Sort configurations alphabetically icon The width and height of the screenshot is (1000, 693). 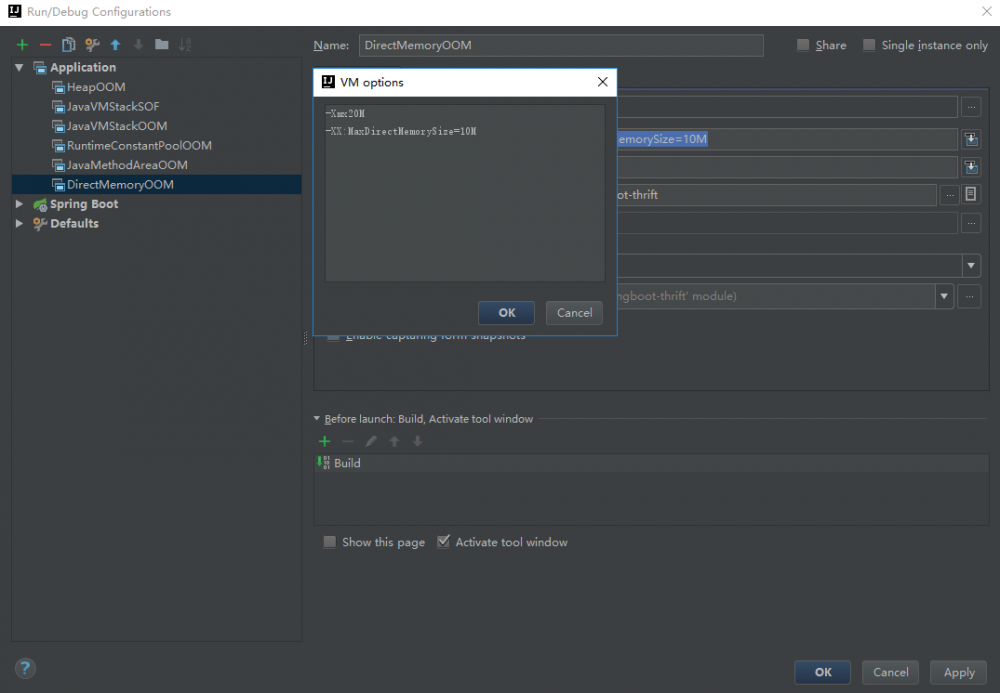tap(185, 45)
